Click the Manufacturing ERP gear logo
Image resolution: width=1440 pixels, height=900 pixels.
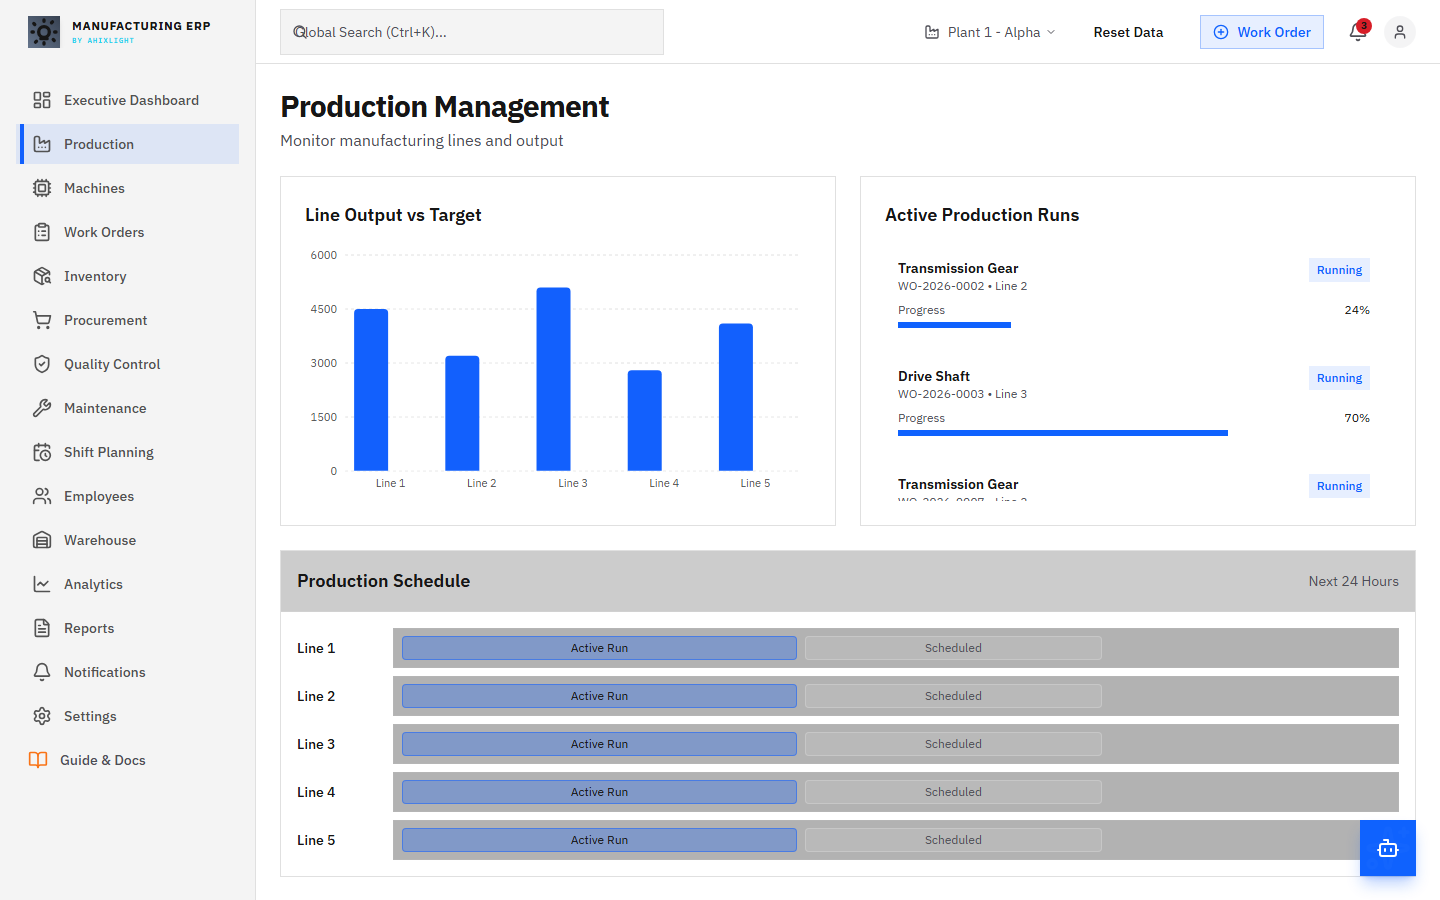click(x=44, y=32)
